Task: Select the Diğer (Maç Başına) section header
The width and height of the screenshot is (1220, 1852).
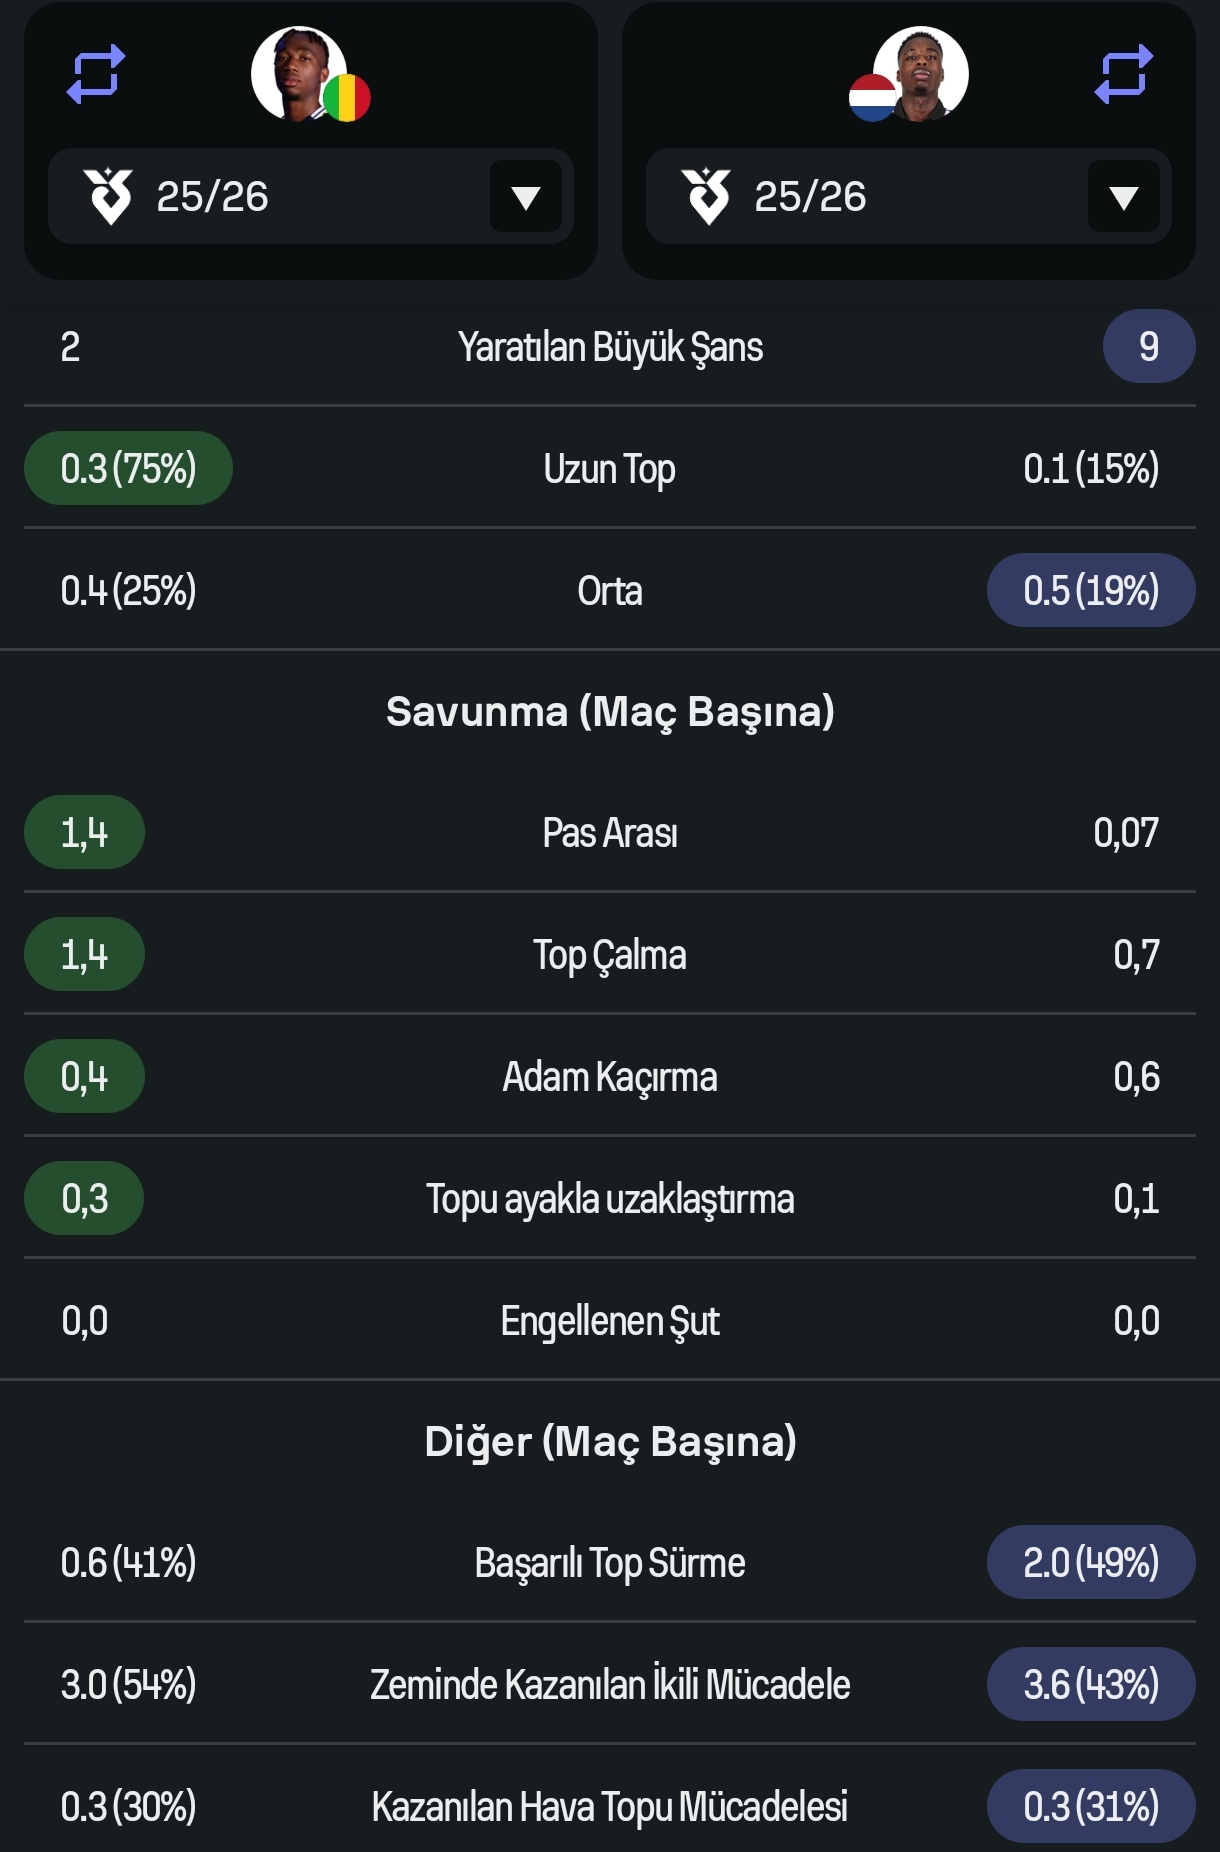Action: click(x=610, y=1442)
